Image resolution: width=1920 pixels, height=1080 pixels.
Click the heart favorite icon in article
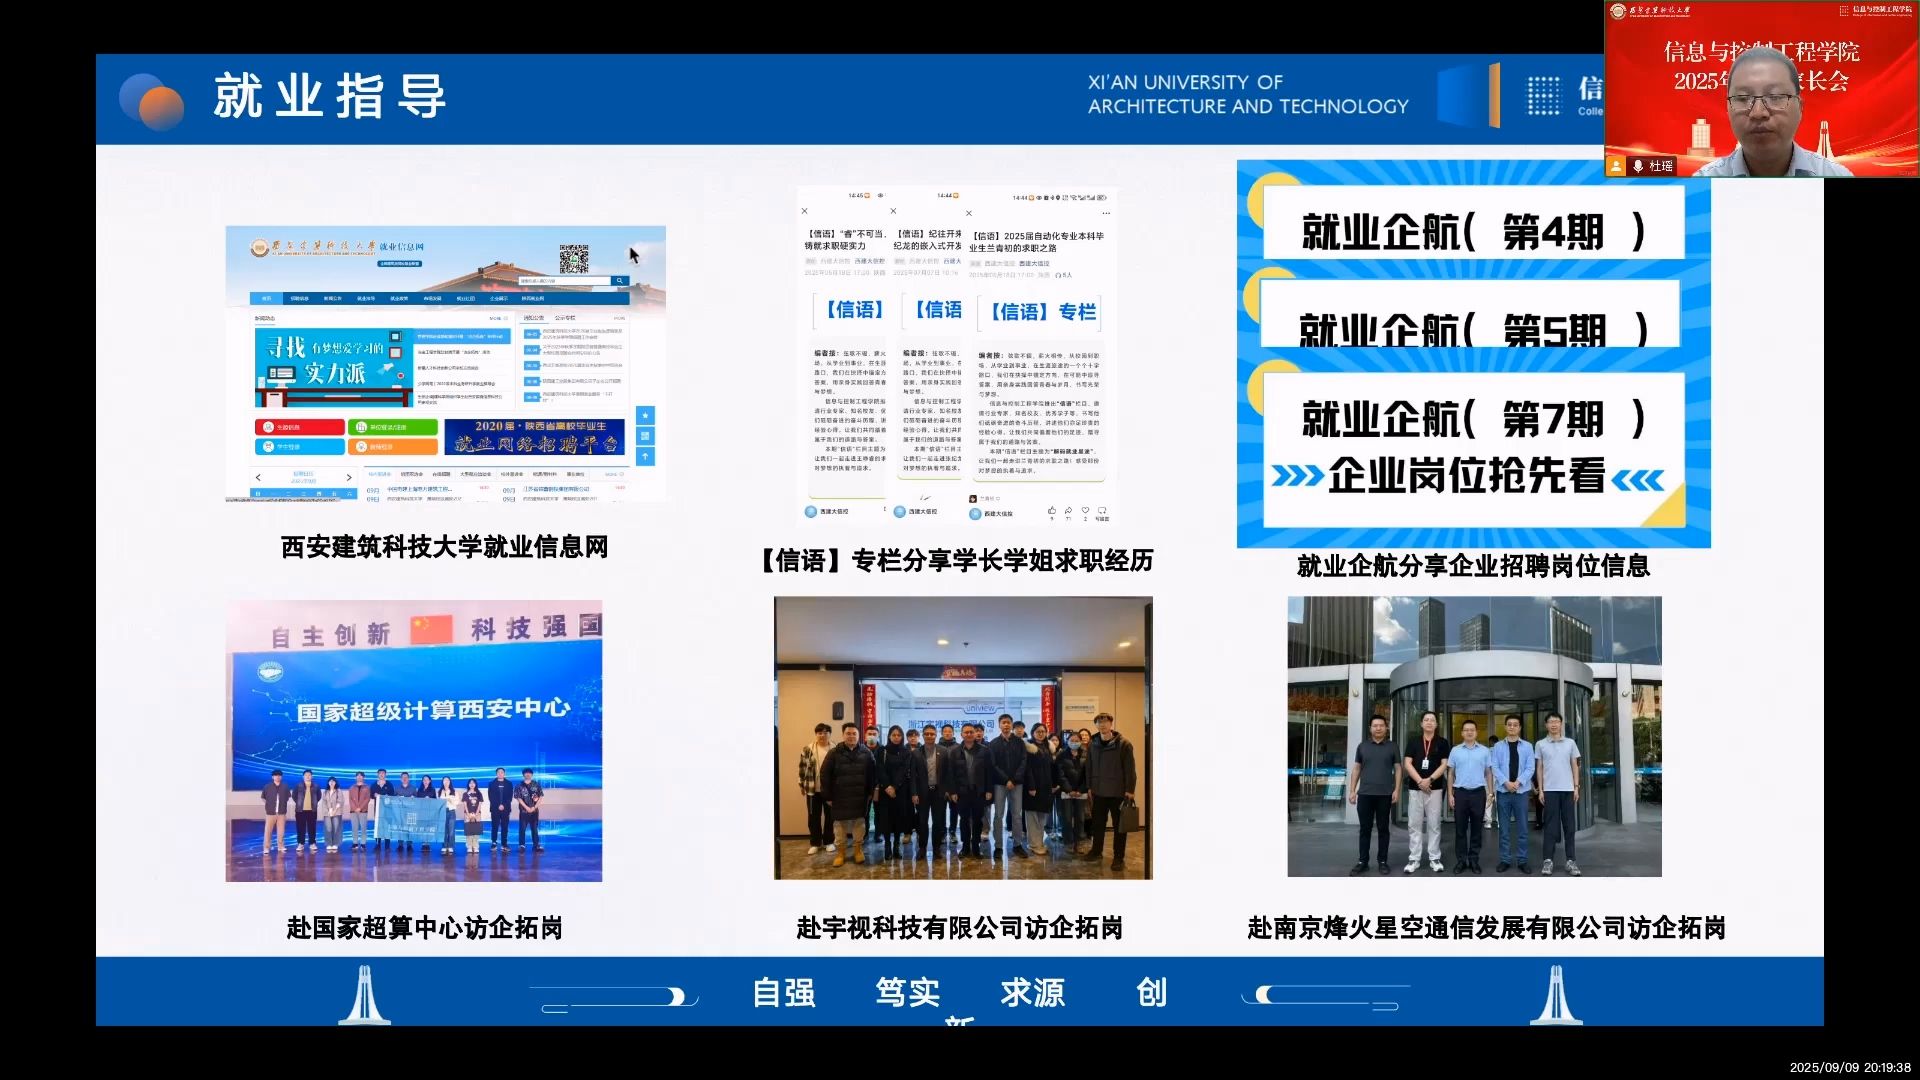[x=1085, y=511]
